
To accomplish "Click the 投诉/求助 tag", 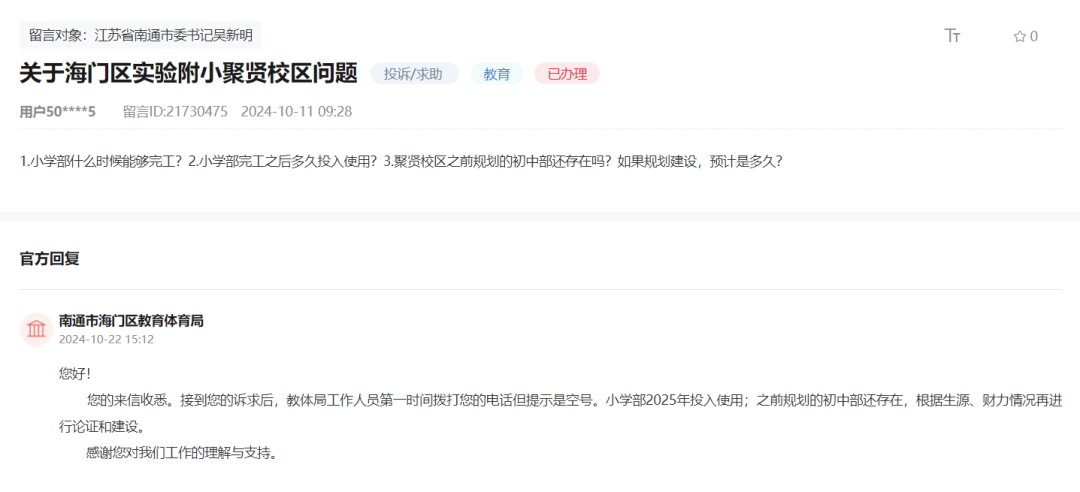I will click(415, 74).
